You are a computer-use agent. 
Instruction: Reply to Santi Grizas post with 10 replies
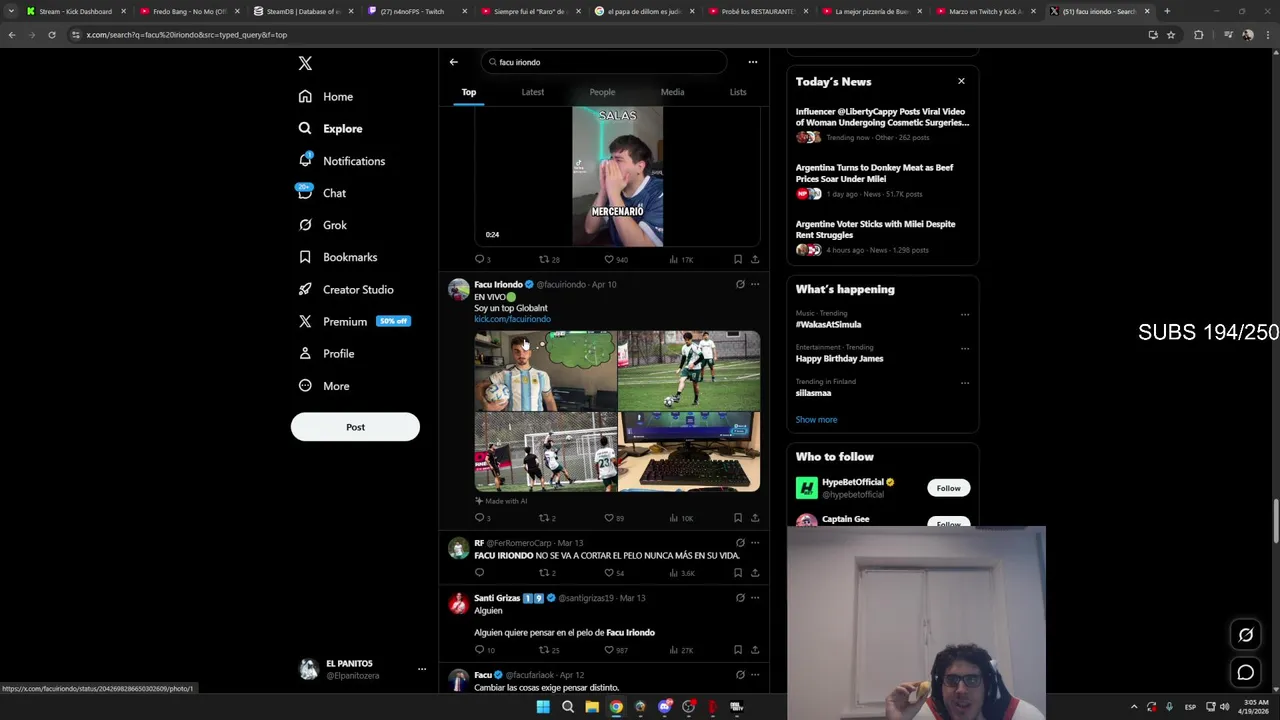pyautogui.click(x=484, y=650)
